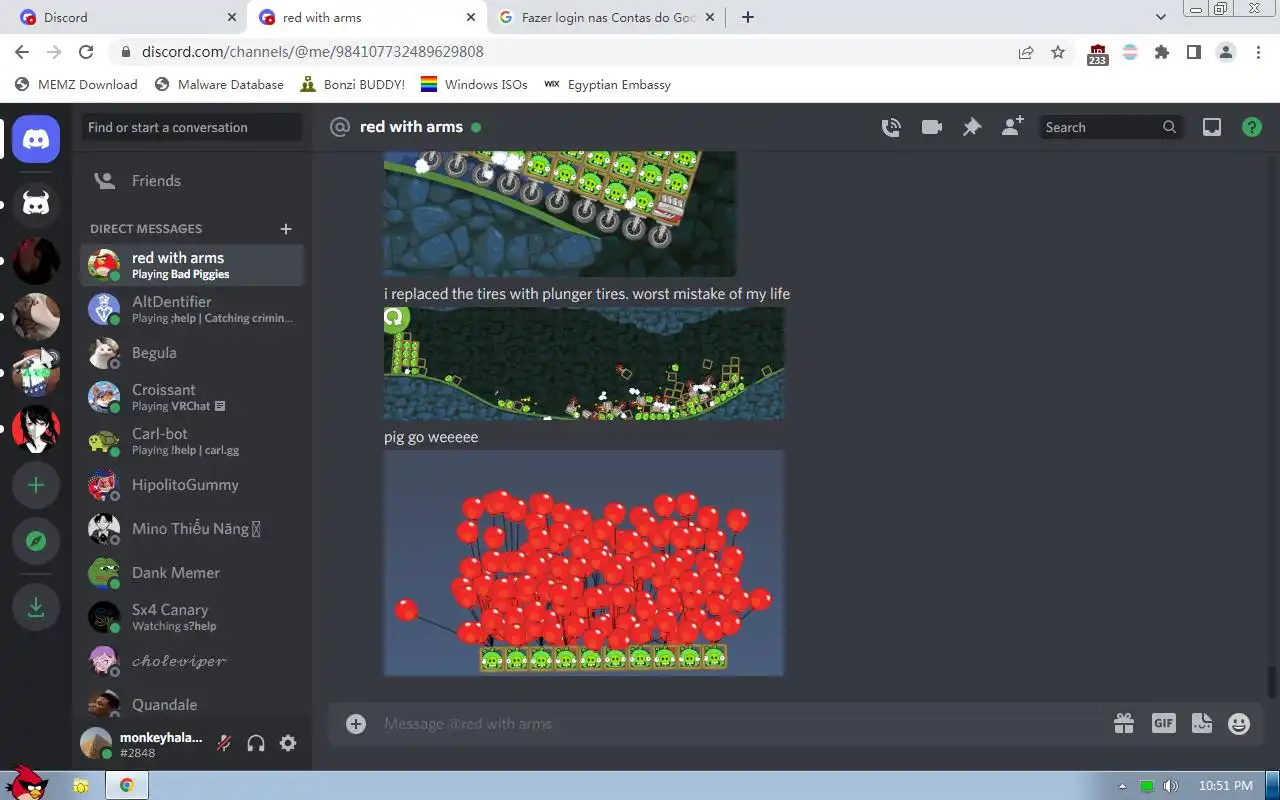
Task: Open sticker picker
Action: pyautogui.click(x=1202, y=723)
